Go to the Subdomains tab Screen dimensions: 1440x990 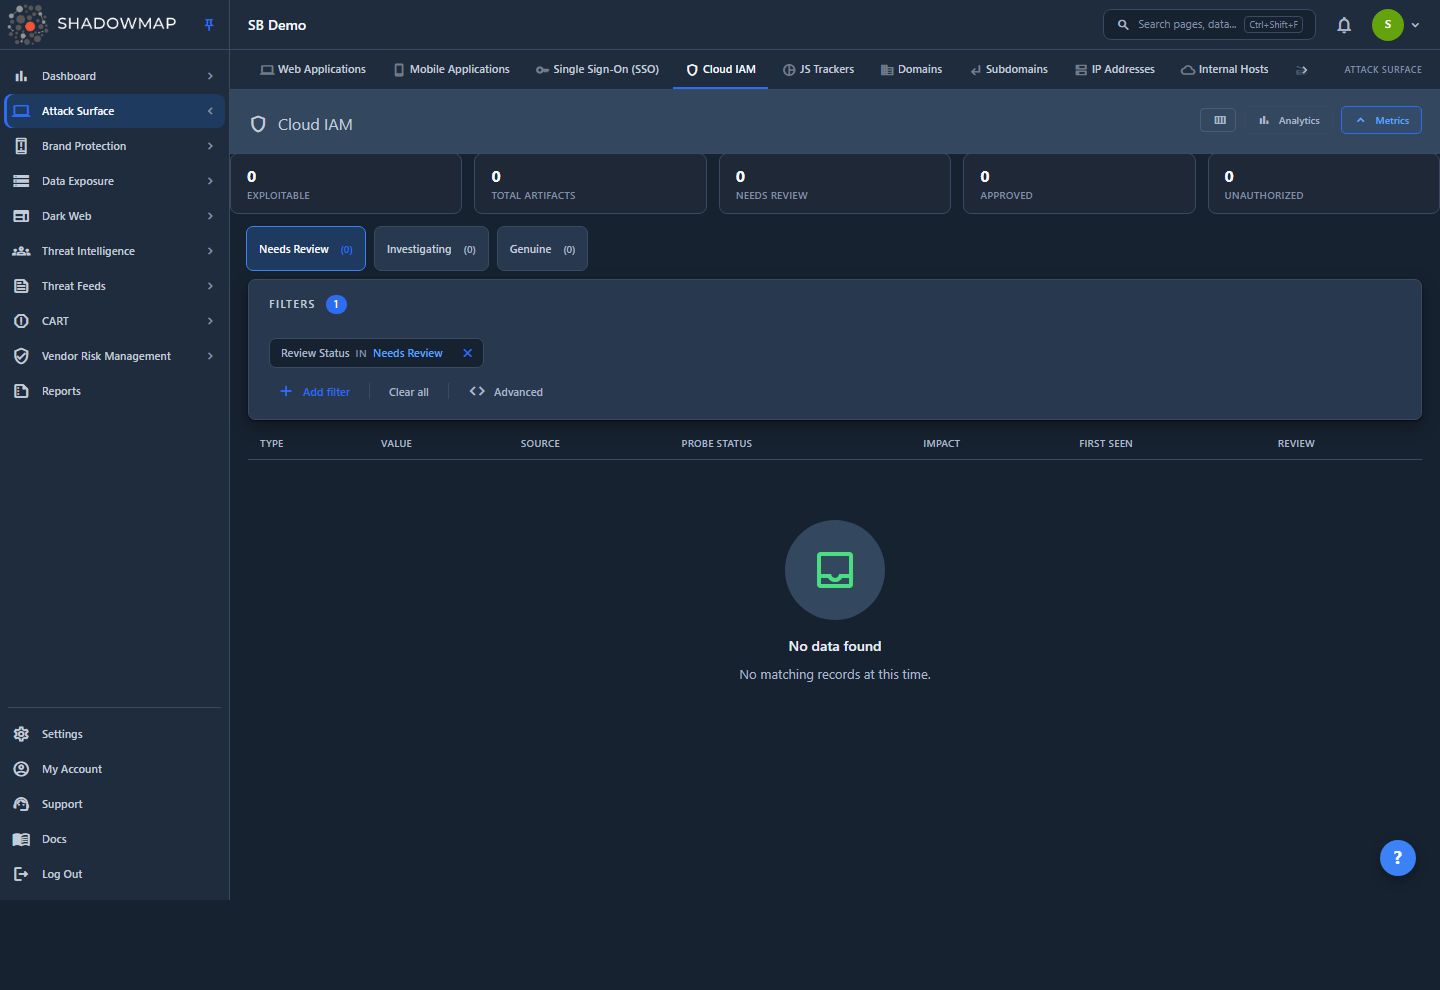pyautogui.click(x=1009, y=70)
